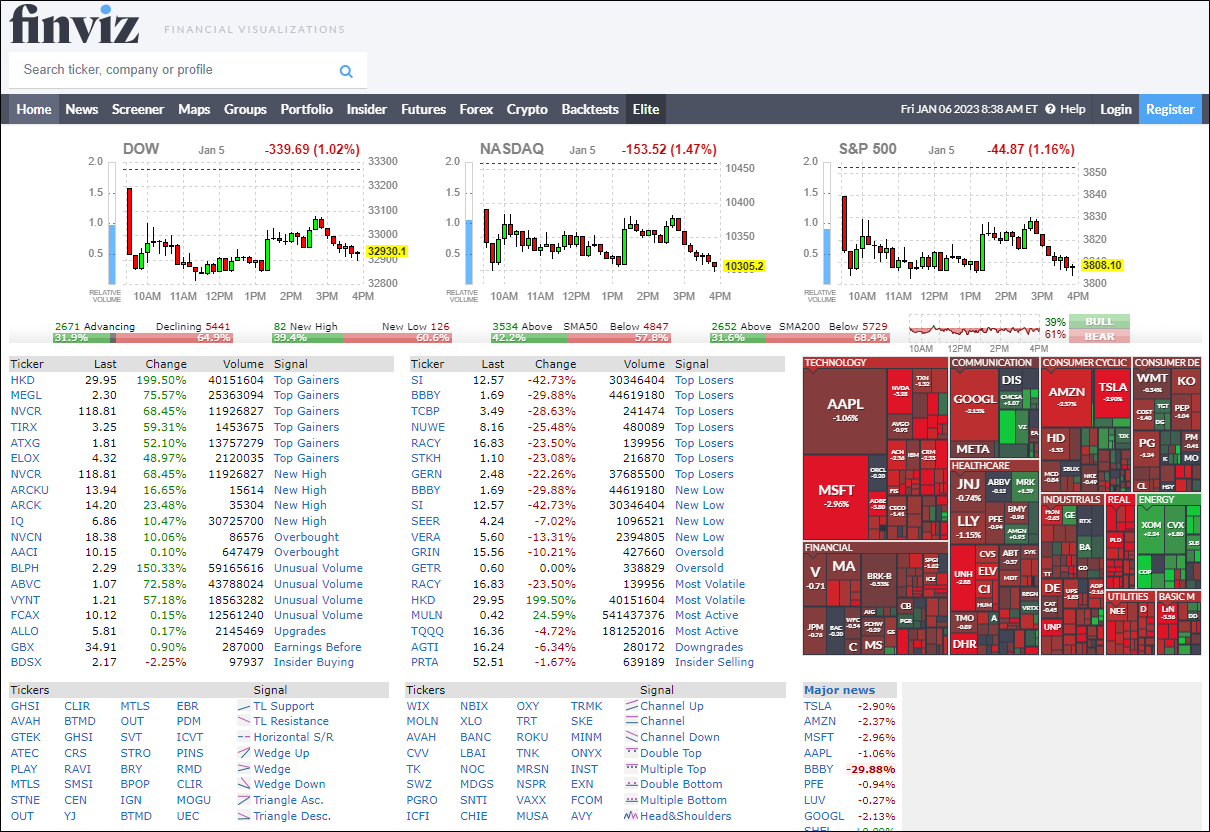Click the Head&Shoulders pattern icon
Image resolution: width=1210 pixels, height=832 pixels.
tap(631, 816)
